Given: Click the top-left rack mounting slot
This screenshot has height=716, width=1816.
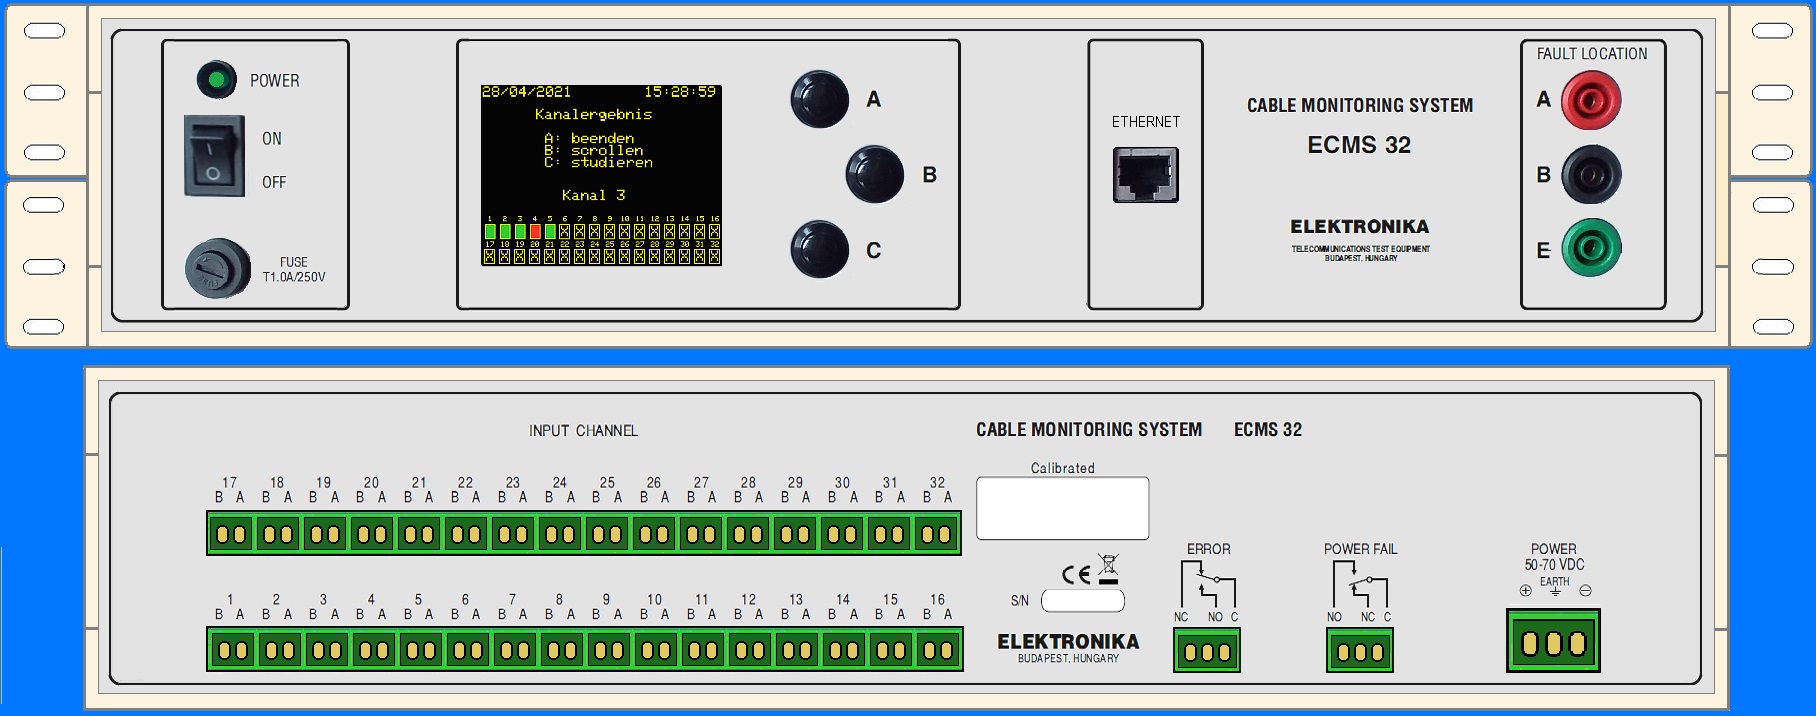Looking at the screenshot, I should point(44,31).
